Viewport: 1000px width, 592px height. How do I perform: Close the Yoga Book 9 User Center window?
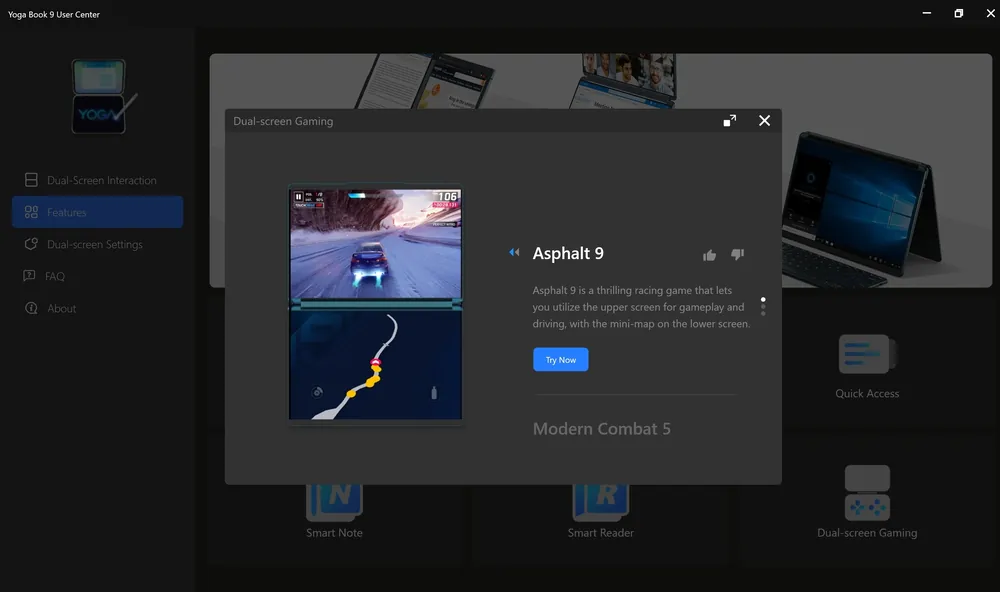pos(990,13)
